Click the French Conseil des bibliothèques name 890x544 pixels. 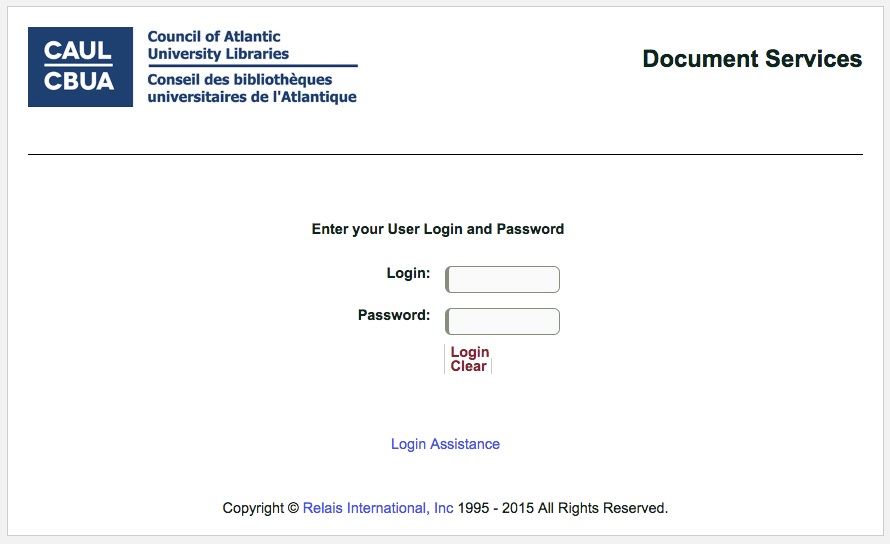click(240, 80)
